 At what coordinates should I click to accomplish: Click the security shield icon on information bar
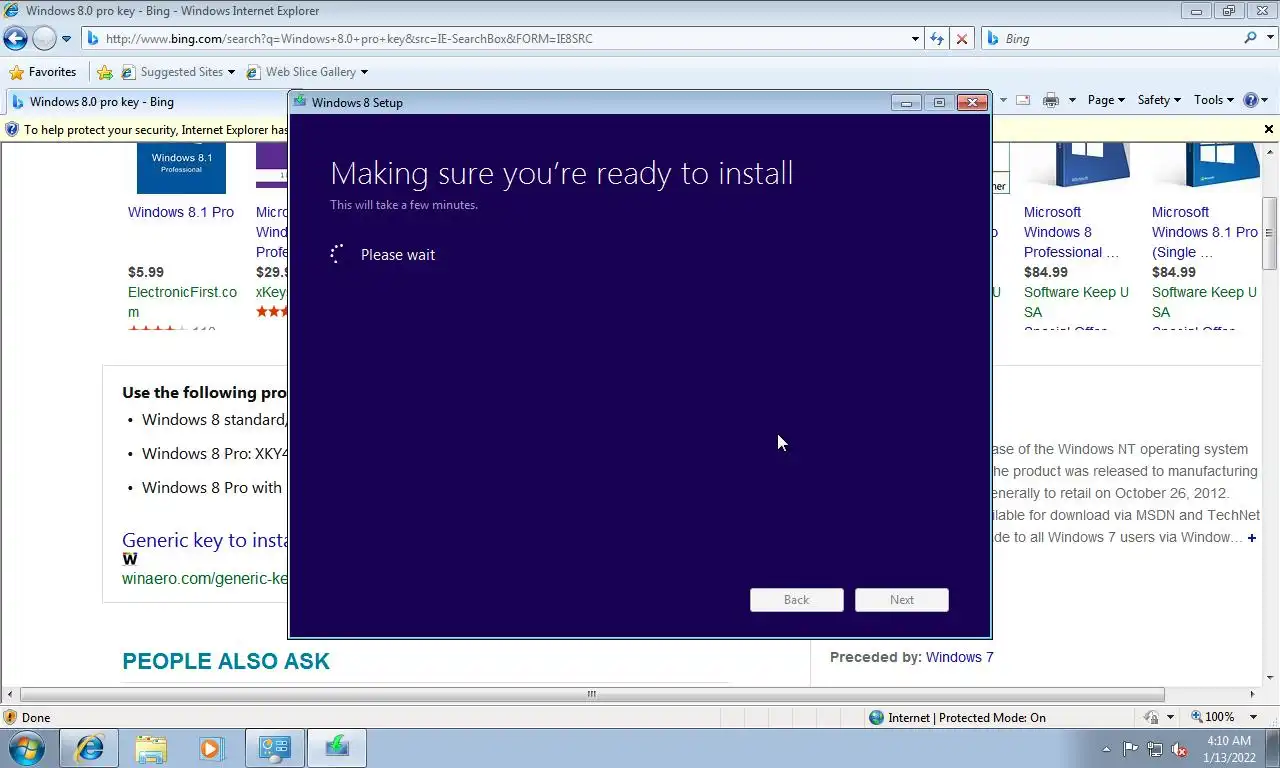pos(12,129)
